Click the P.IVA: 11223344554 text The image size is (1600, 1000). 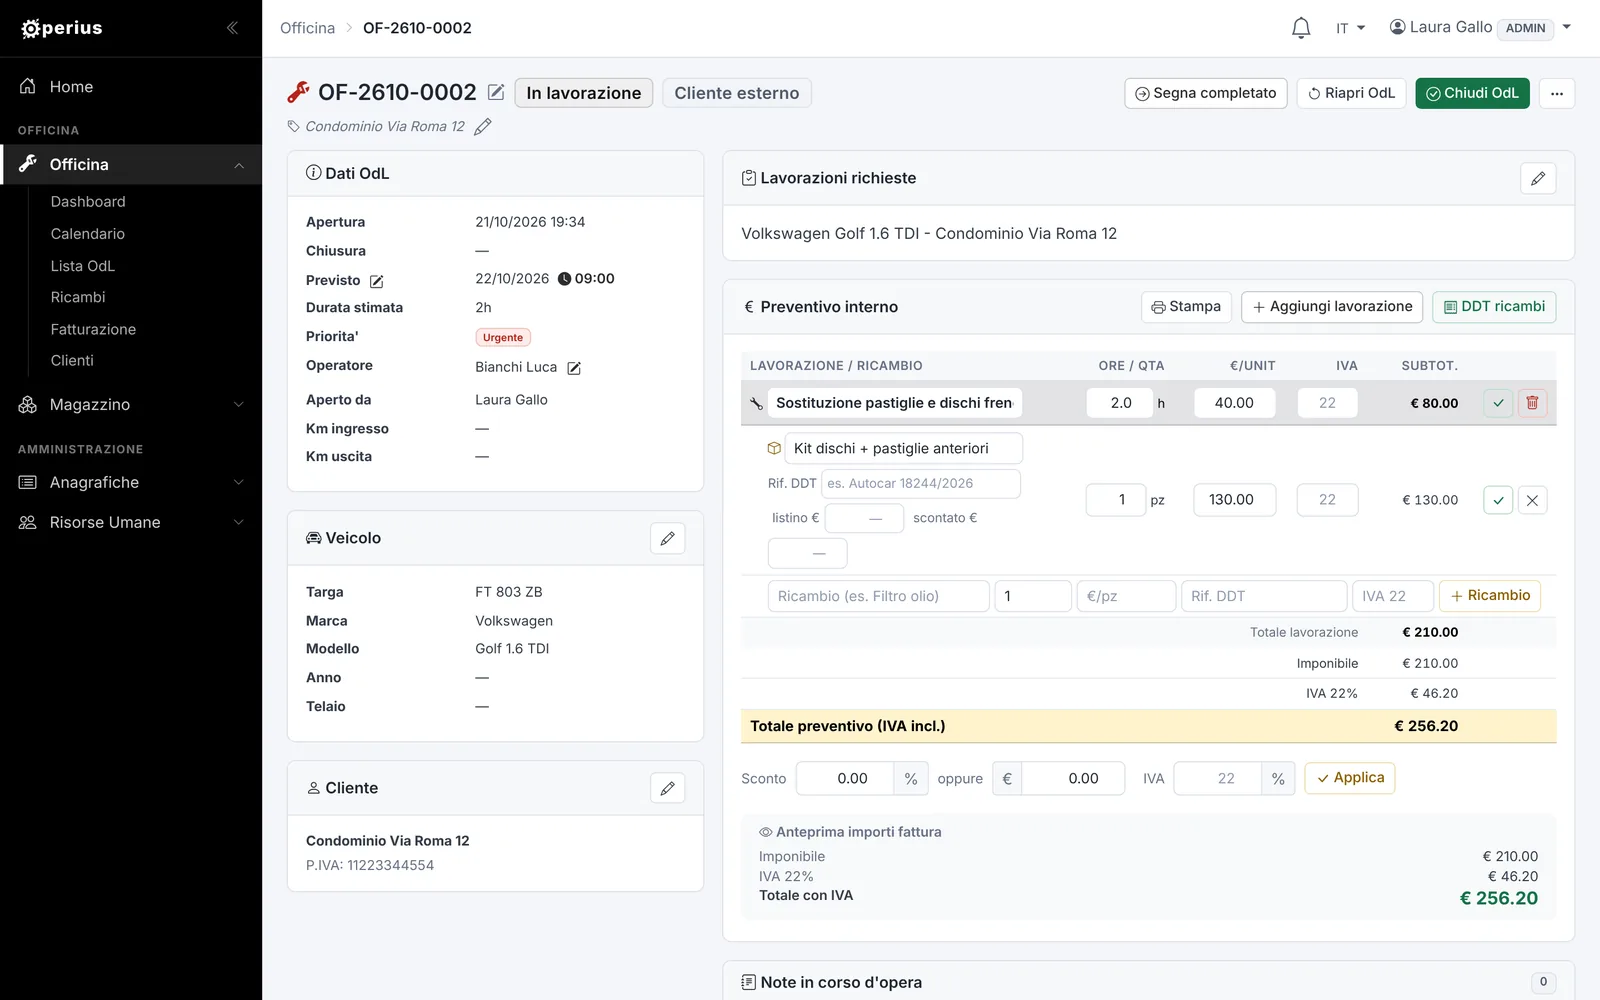point(370,866)
